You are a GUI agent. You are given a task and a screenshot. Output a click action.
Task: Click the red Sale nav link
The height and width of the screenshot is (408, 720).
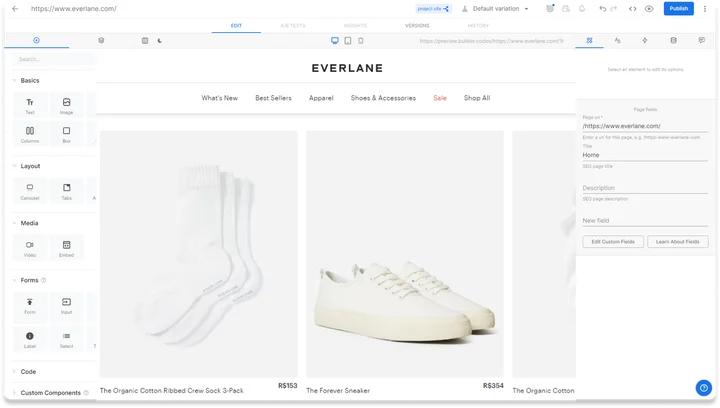click(x=439, y=98)
